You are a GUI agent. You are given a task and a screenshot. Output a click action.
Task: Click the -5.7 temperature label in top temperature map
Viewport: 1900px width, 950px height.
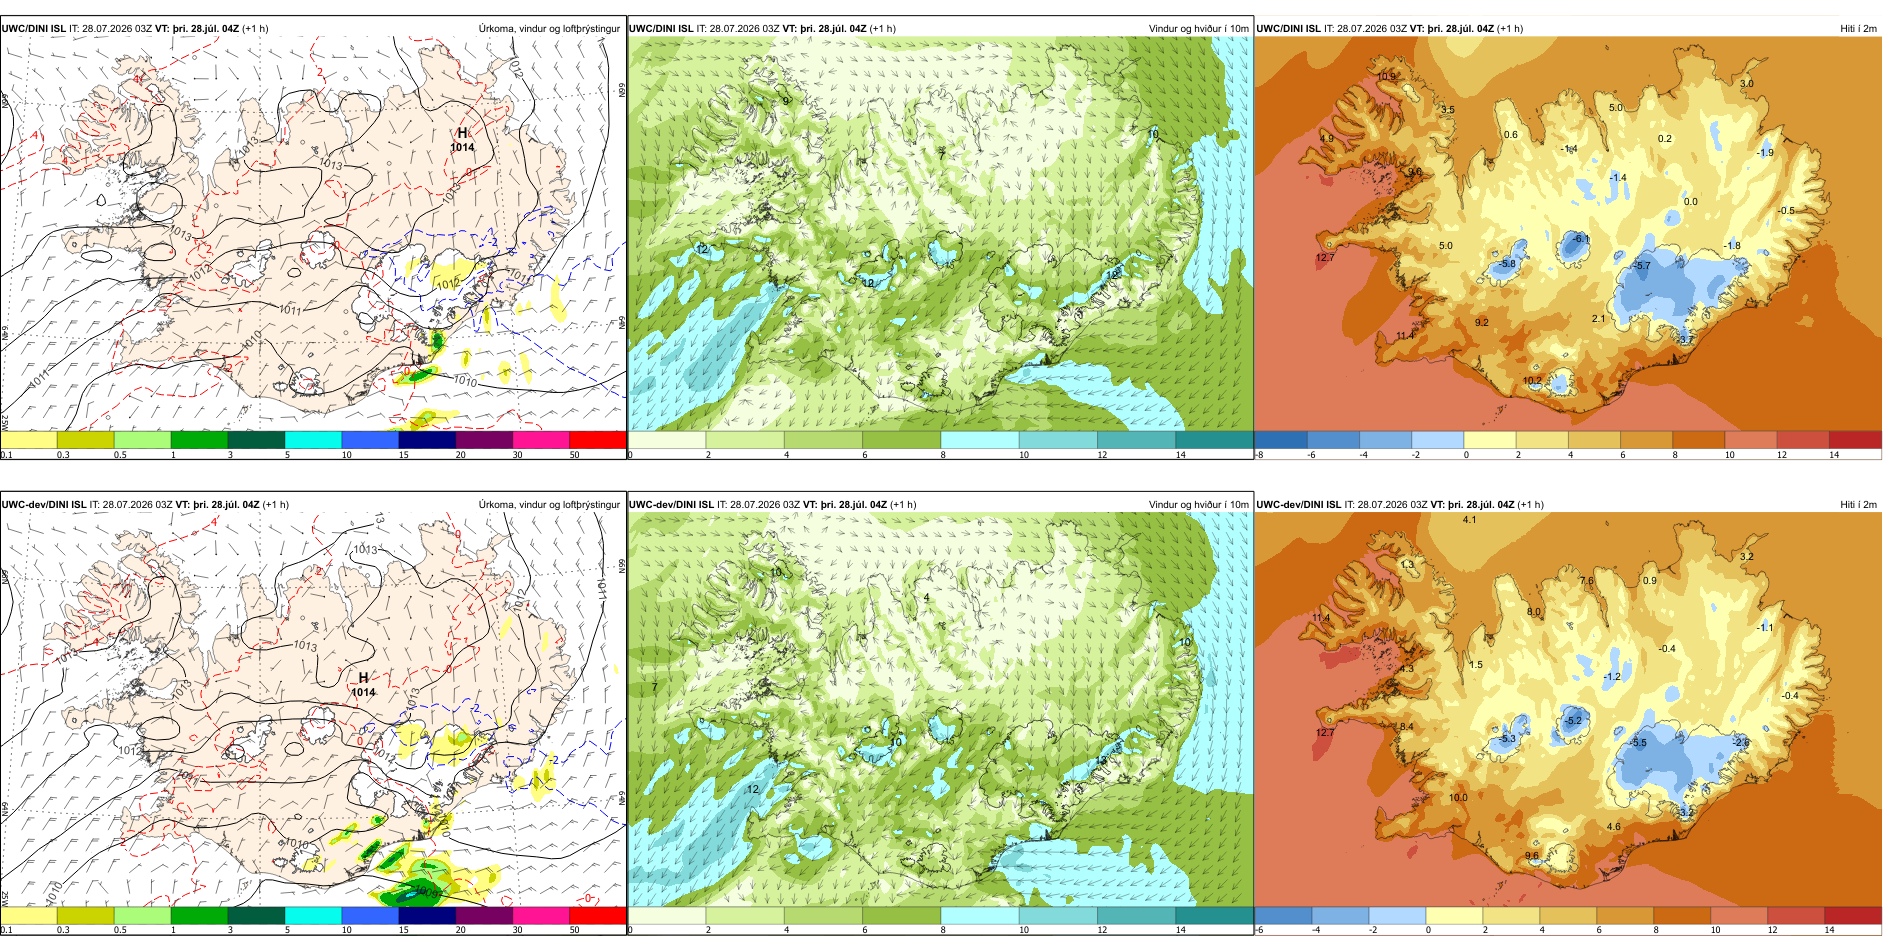[x=1641, y=266]
